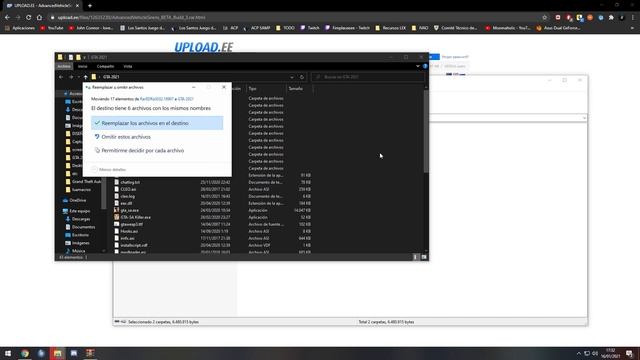Click the Explorer file list vertical scrollbar

426,131
